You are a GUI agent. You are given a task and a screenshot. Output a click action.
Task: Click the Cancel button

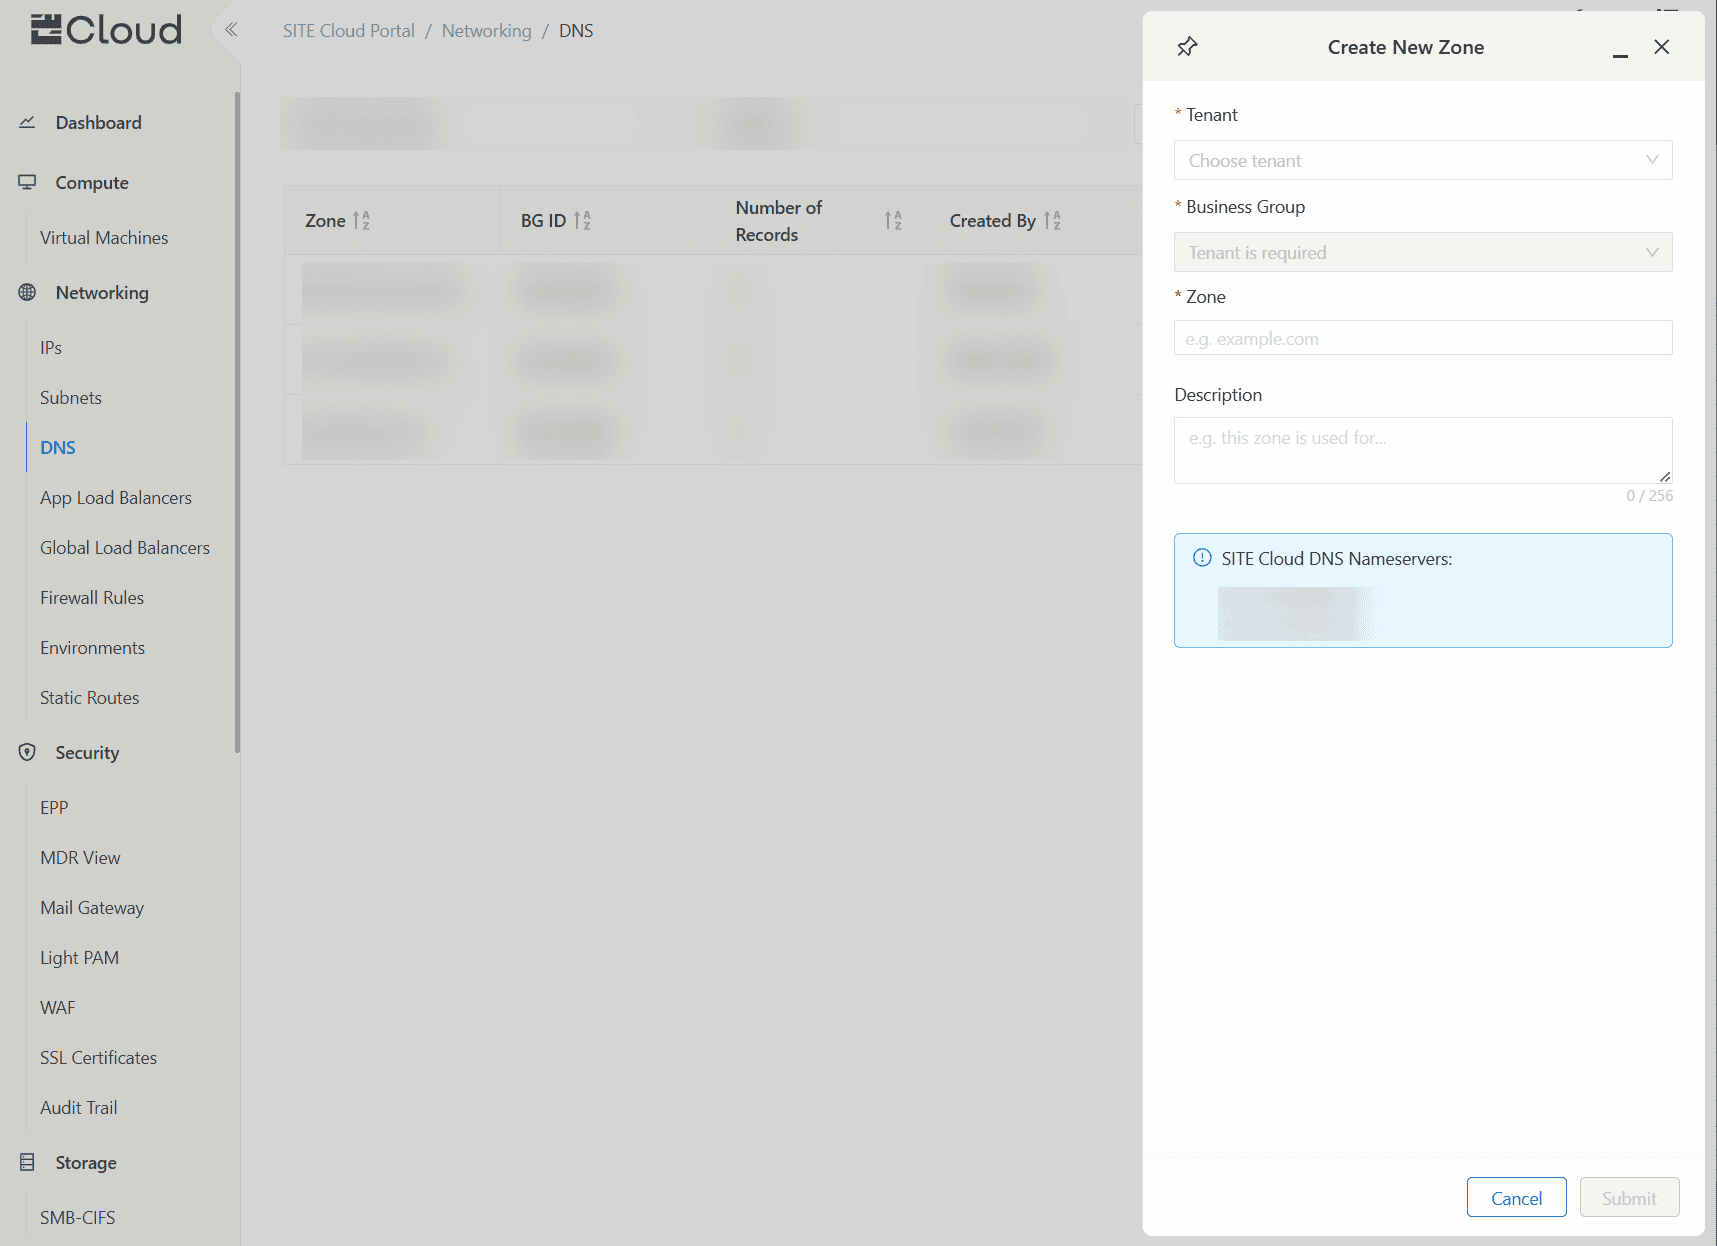coord(1516,1198)
